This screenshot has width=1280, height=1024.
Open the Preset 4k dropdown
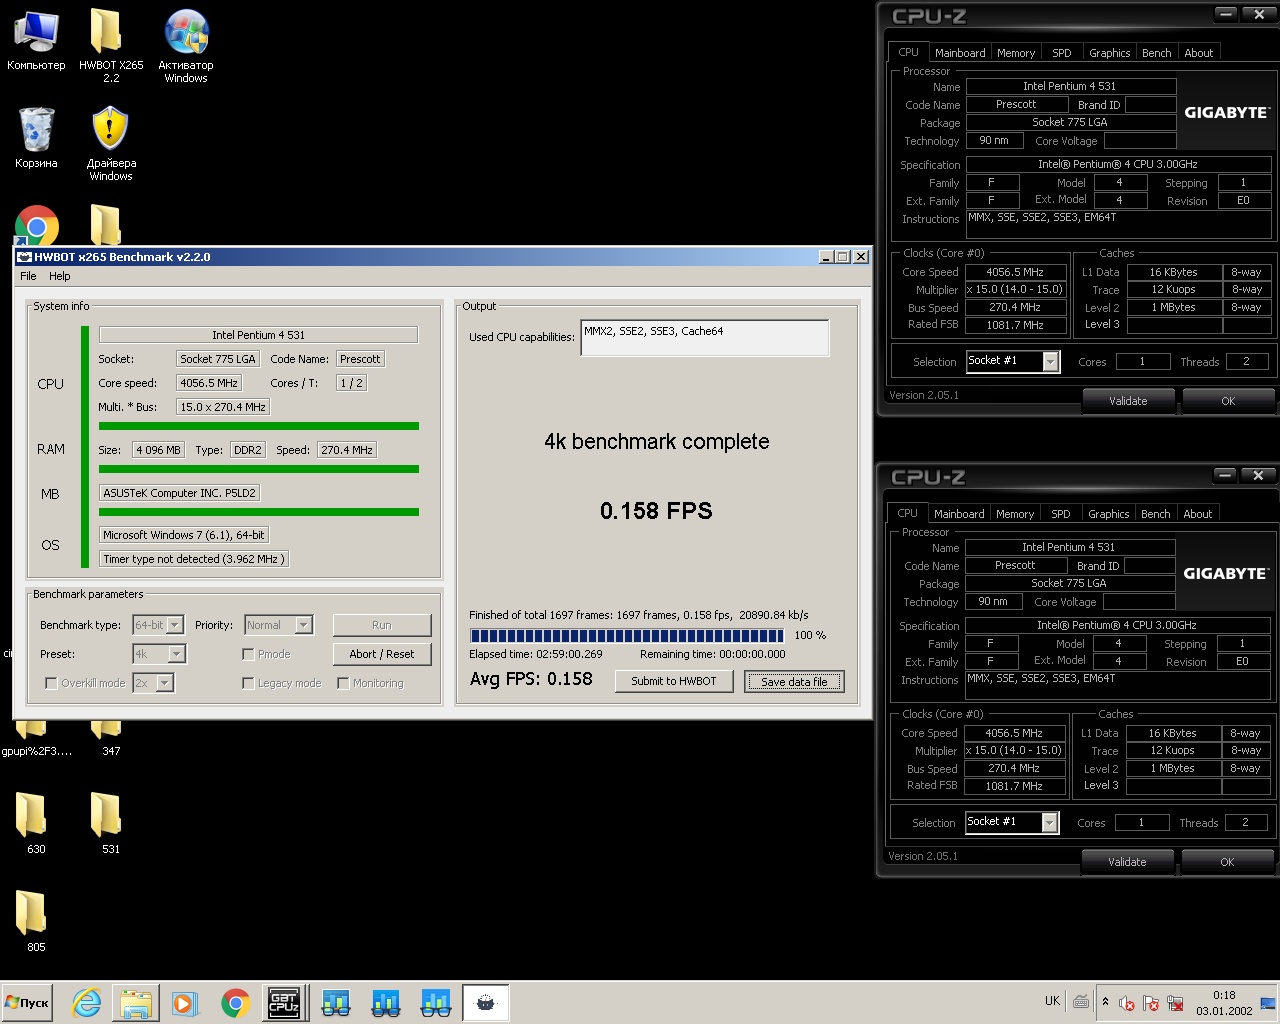coord(159,654)
